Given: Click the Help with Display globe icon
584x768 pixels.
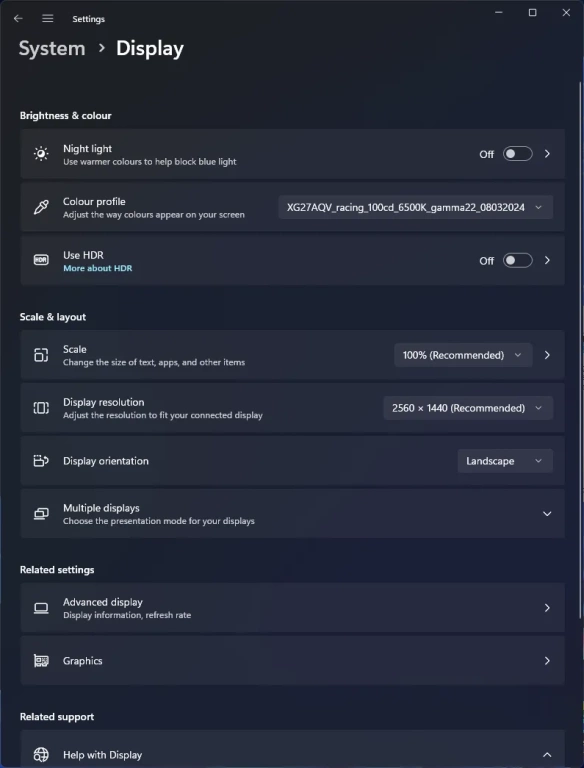Looking at the screenshot, I should 41,754.
